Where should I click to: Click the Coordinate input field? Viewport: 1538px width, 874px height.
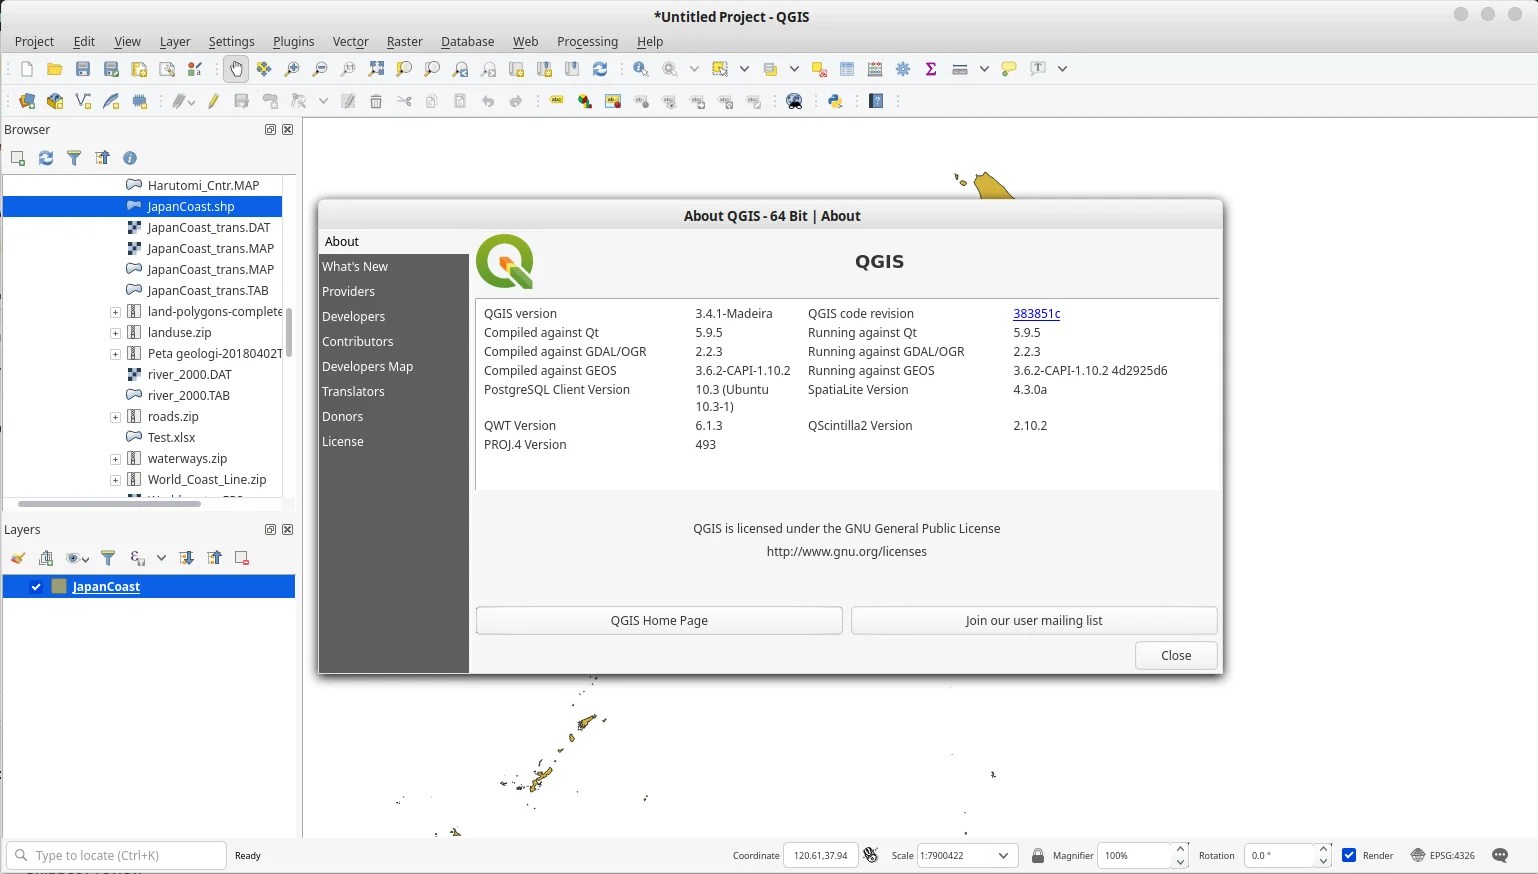(820, 856)
